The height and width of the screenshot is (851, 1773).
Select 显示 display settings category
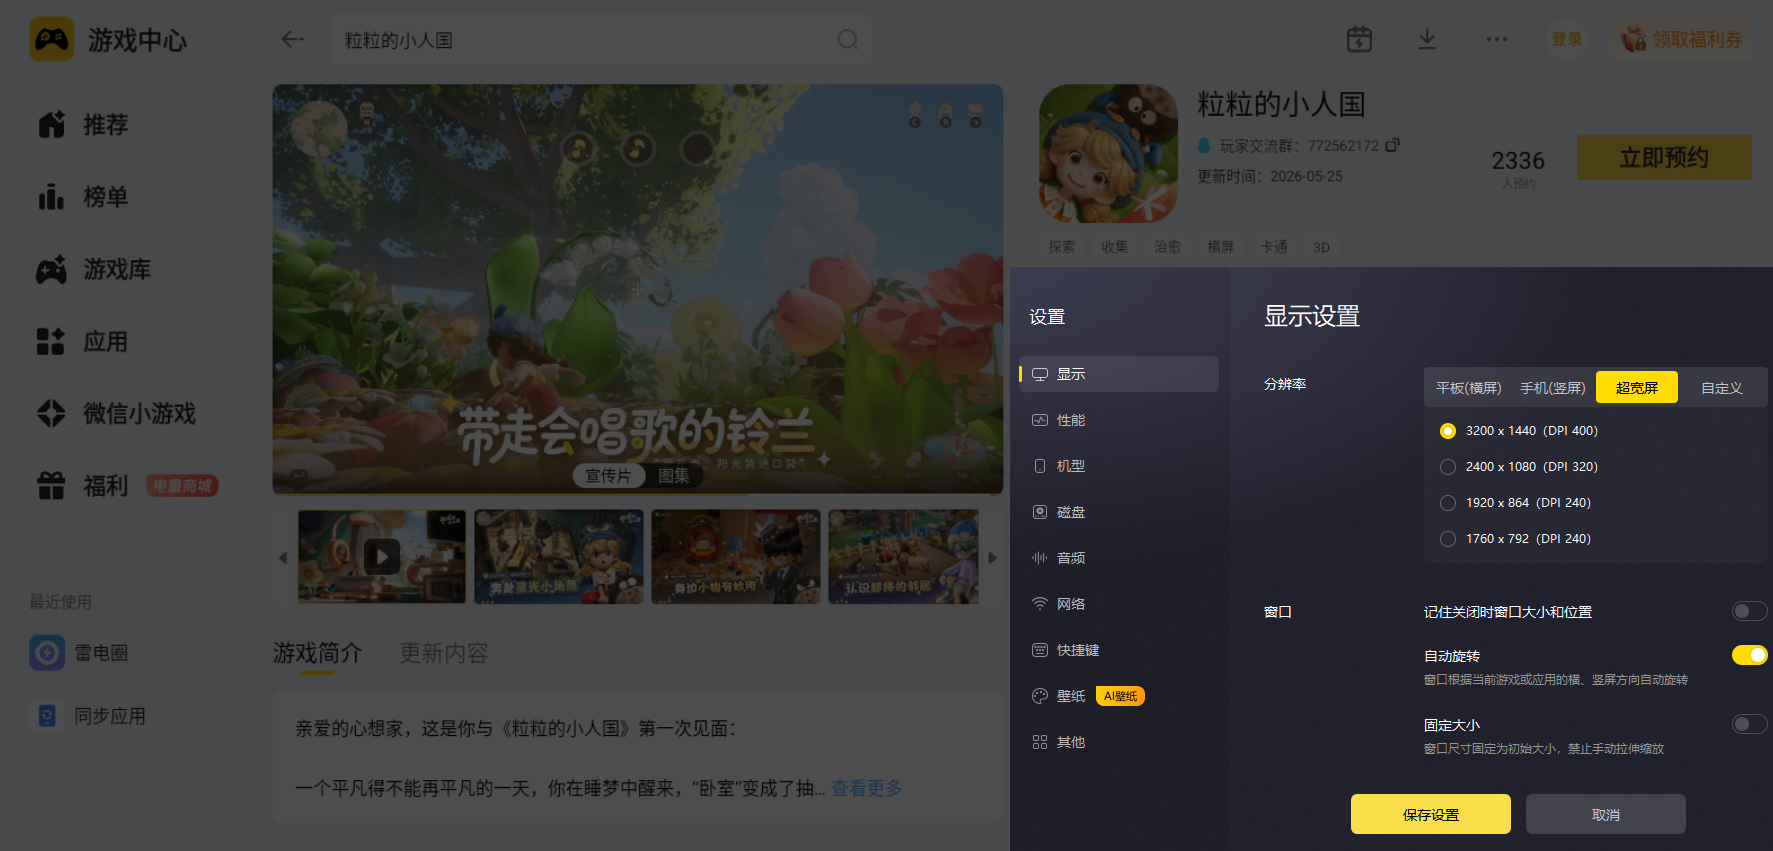click(1119, 374)
